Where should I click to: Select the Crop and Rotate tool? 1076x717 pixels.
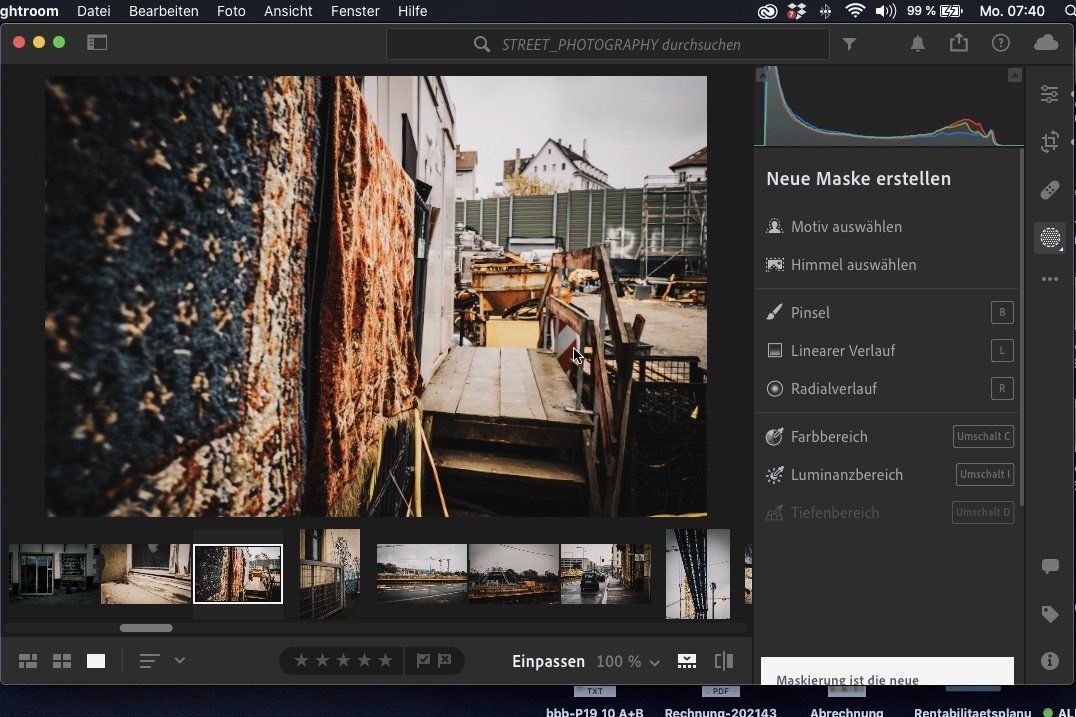tap(1049, 142)
